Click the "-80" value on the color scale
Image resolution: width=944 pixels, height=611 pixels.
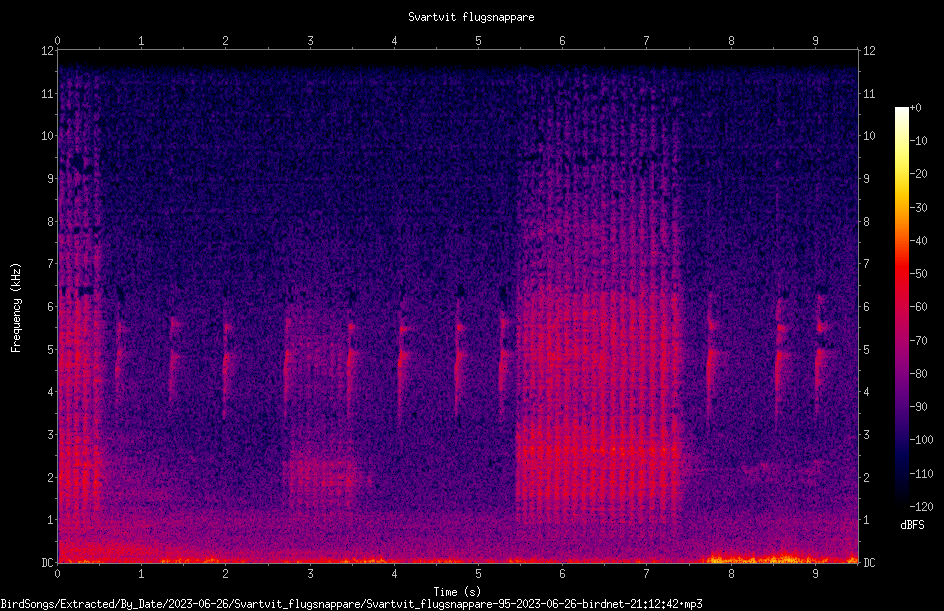click(919, 374)
